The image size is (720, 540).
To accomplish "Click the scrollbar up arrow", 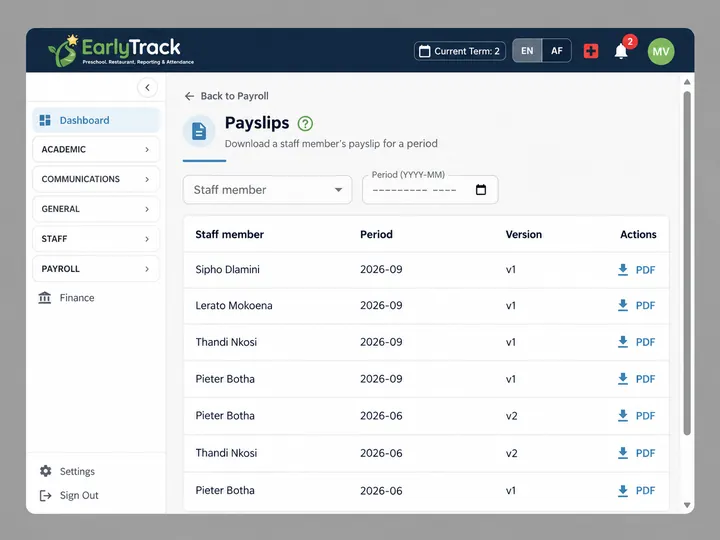I will [x=687, y=82].
